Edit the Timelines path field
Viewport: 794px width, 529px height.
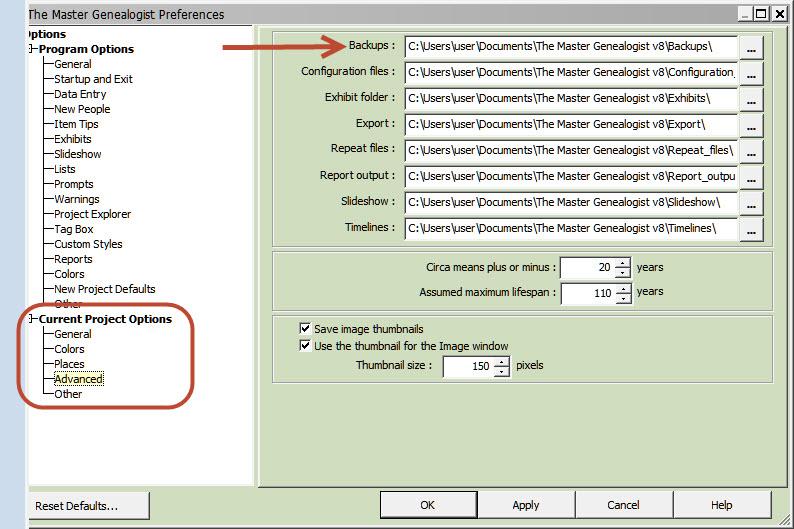[x=571, y=229]
